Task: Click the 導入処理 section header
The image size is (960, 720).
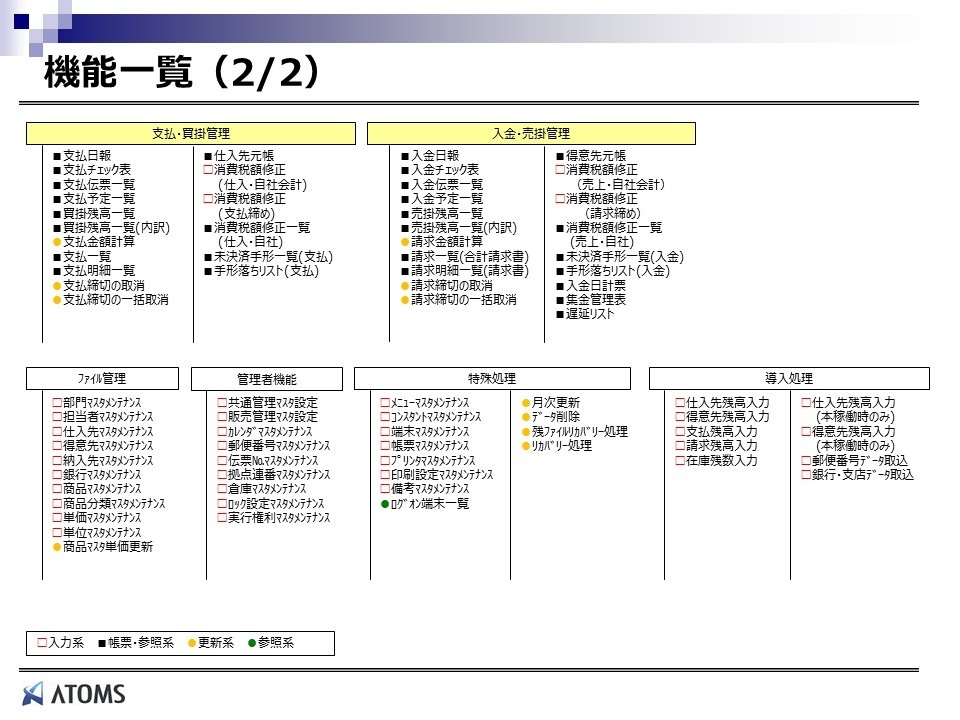Action: coord(789,379)
